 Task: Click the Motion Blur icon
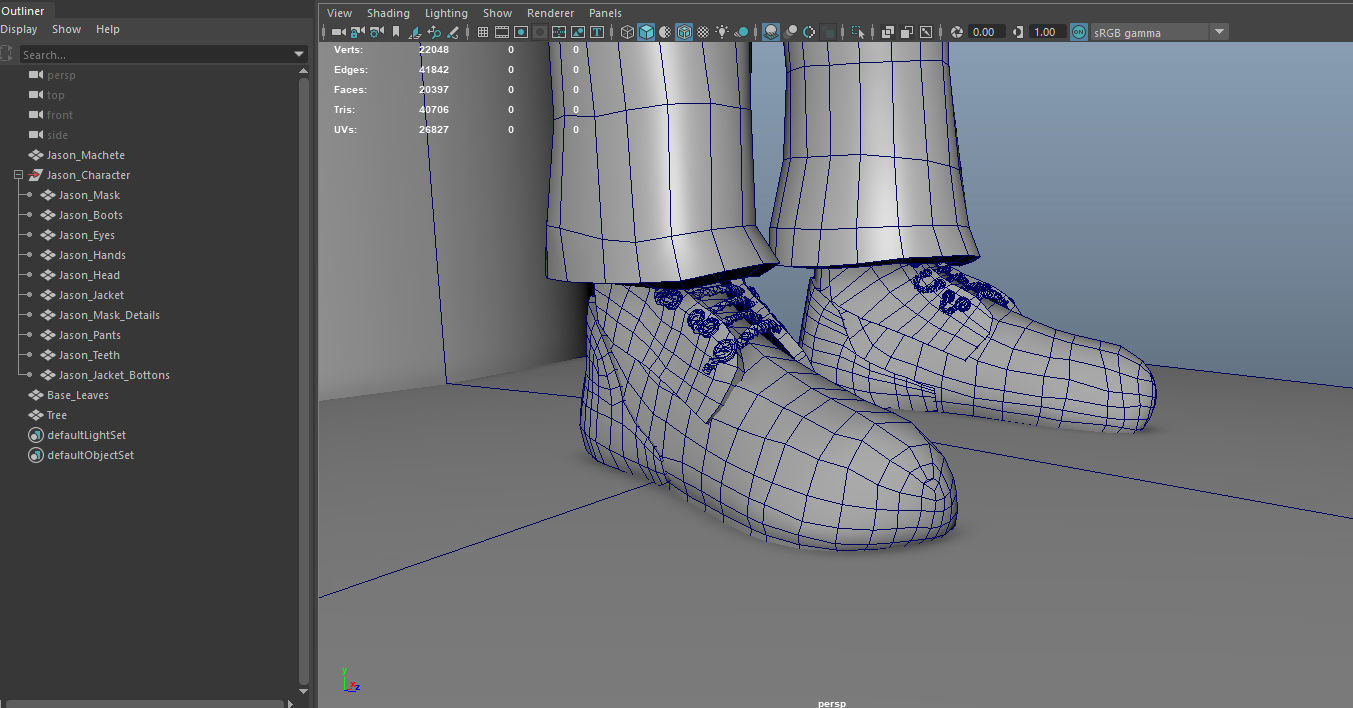pos(792,32)
